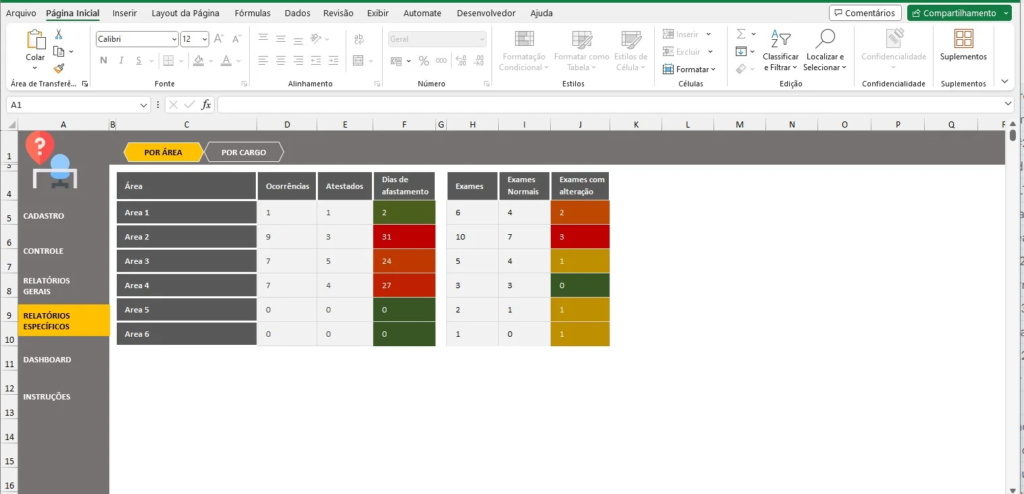The image size is (1024, 494).
Task: Expand the Name Box dropdown arrow
Action: click(x=144, y=104)
